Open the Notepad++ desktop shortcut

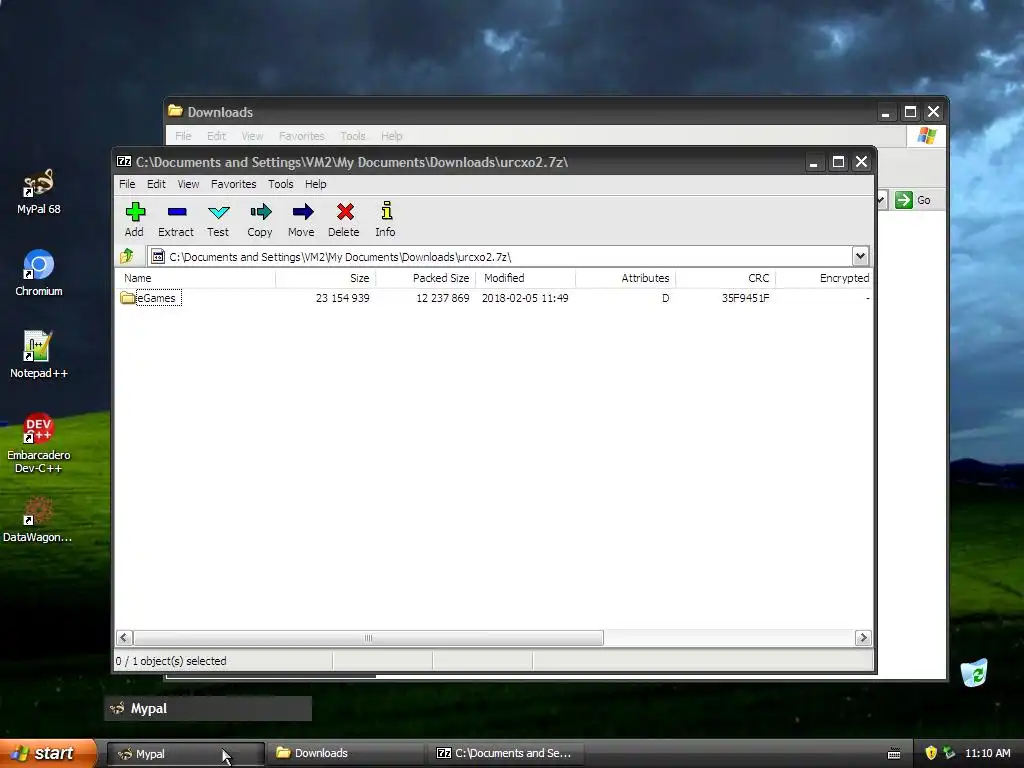tap(39, 355)
